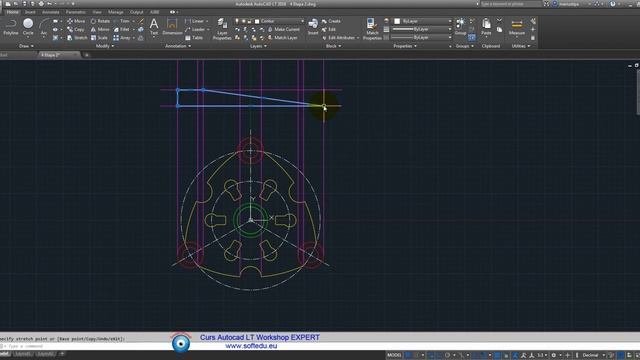Click new drawing tab plus button
Image resolution: width=640 pixels, height=360 pixels.
pyautogui.click(x=86, y=55)
